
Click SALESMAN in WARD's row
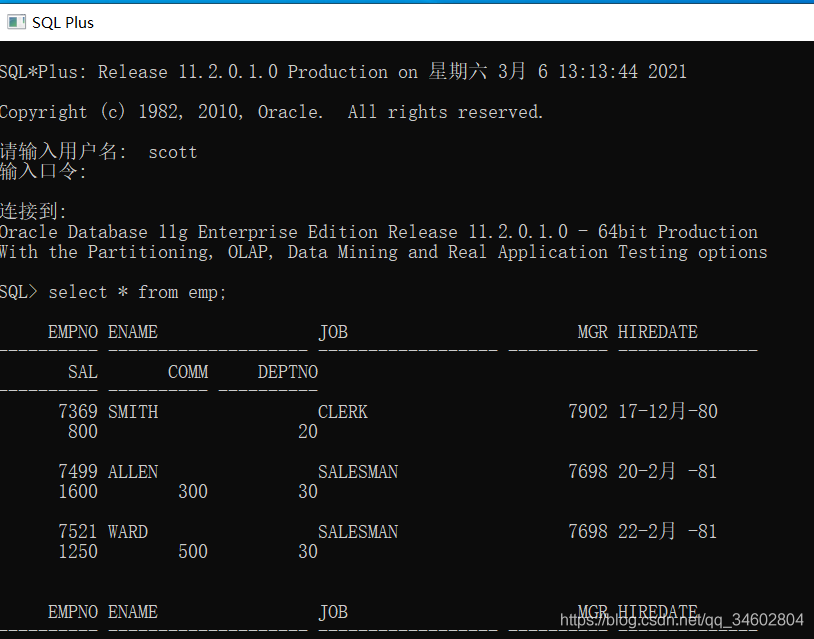point(358,531)
